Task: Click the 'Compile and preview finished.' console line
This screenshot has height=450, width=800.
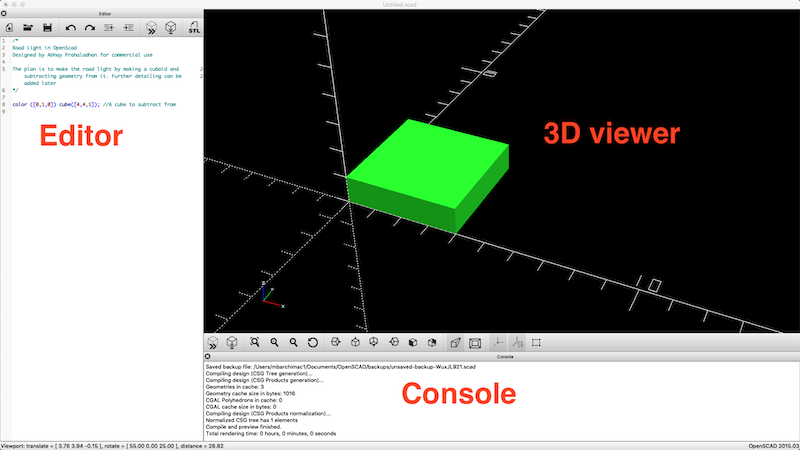Action: (243, 427)
